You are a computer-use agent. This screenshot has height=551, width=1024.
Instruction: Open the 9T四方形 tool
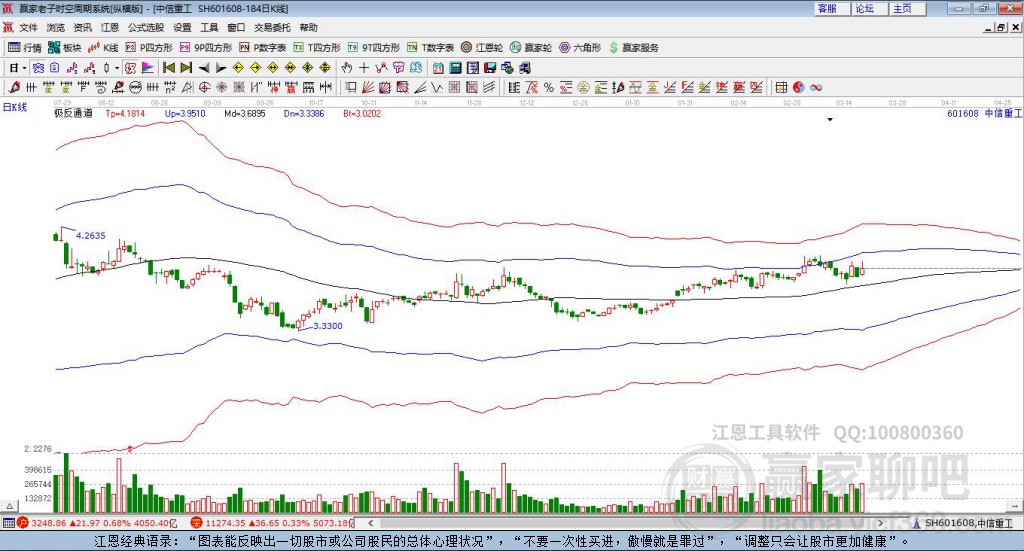[x=374, y=48]
